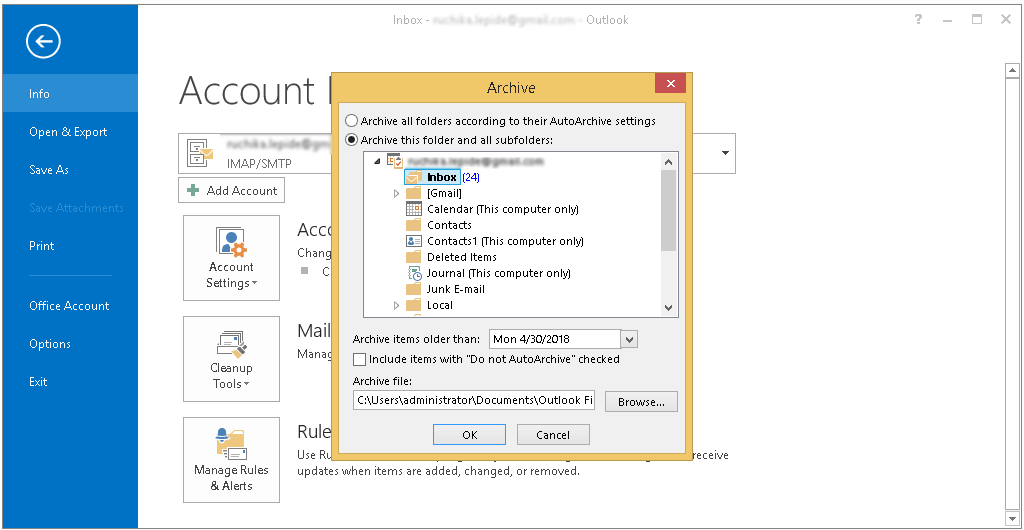The width and height of the screenshot is (1024, 530).
Task: Click the Deleted Items folder icon
Action: [x=413, y=257]
